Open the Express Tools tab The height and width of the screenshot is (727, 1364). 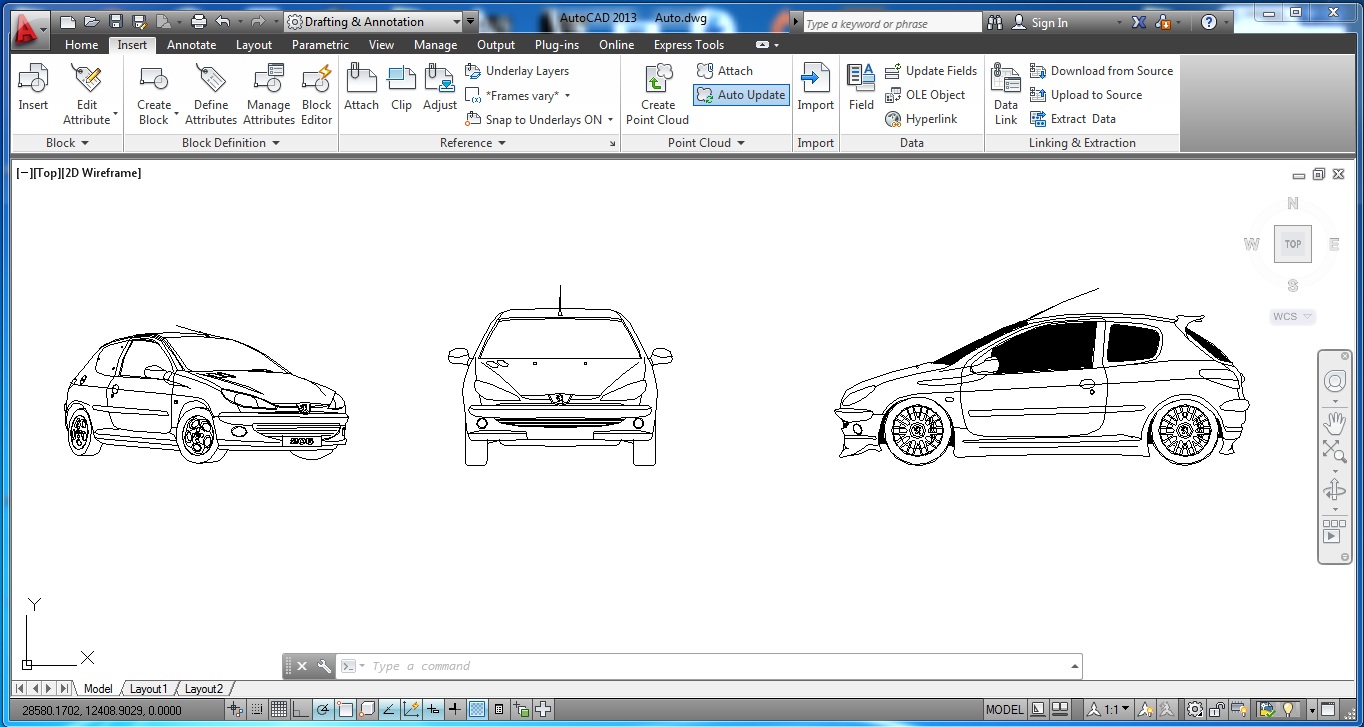[688, 45]
